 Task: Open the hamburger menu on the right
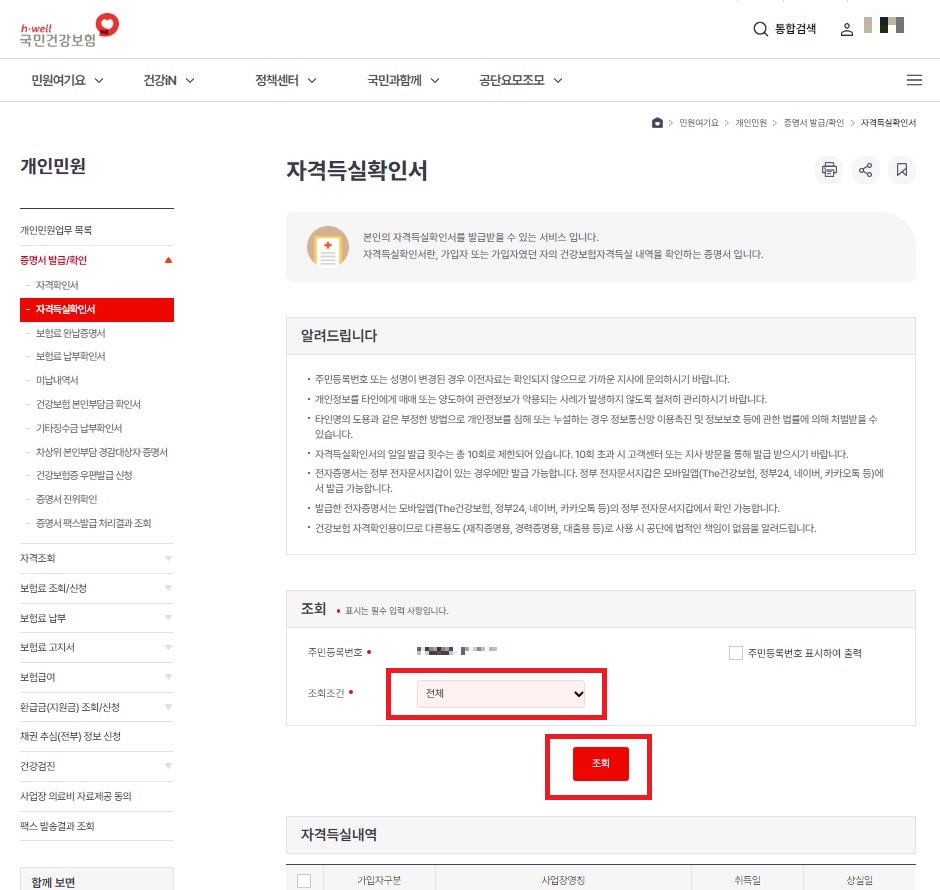pos(914,79)
